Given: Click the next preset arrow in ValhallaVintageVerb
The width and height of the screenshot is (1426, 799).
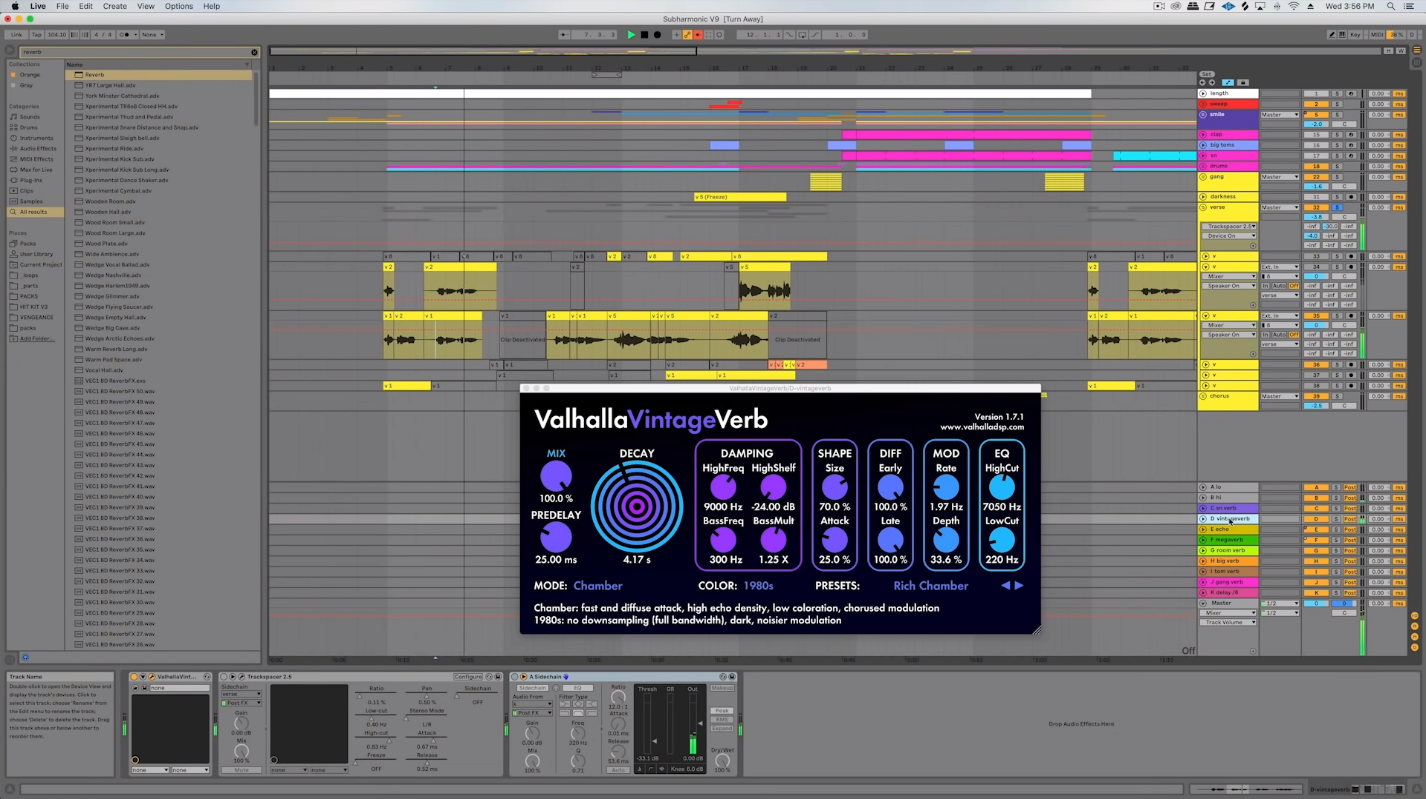Looking at the screenshot, I should click(1019, 586).
